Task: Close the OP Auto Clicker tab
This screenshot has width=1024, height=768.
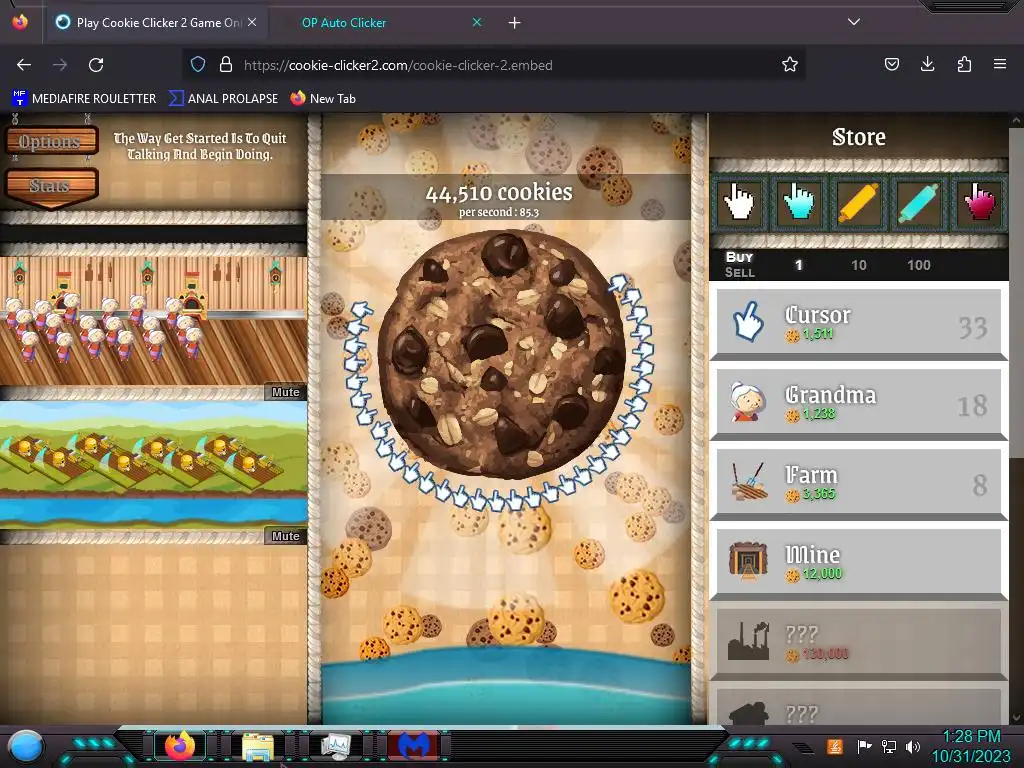Action: pyautogui.click(x=477, y=22)
